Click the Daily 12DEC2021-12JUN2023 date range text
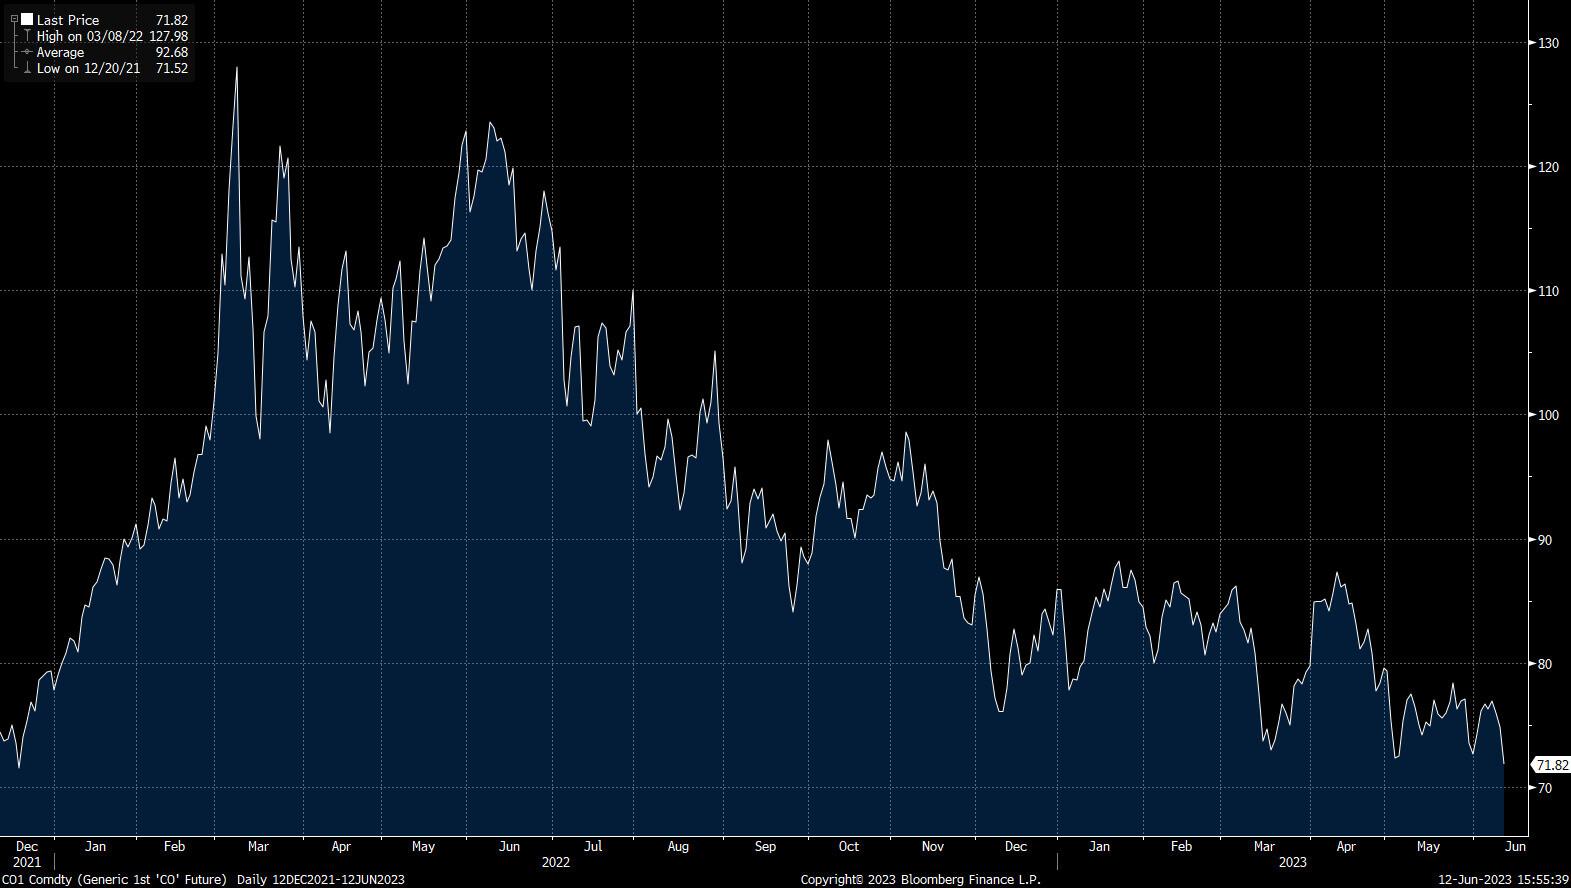Viewport: 1571px width, 888px height. (320, 879)
